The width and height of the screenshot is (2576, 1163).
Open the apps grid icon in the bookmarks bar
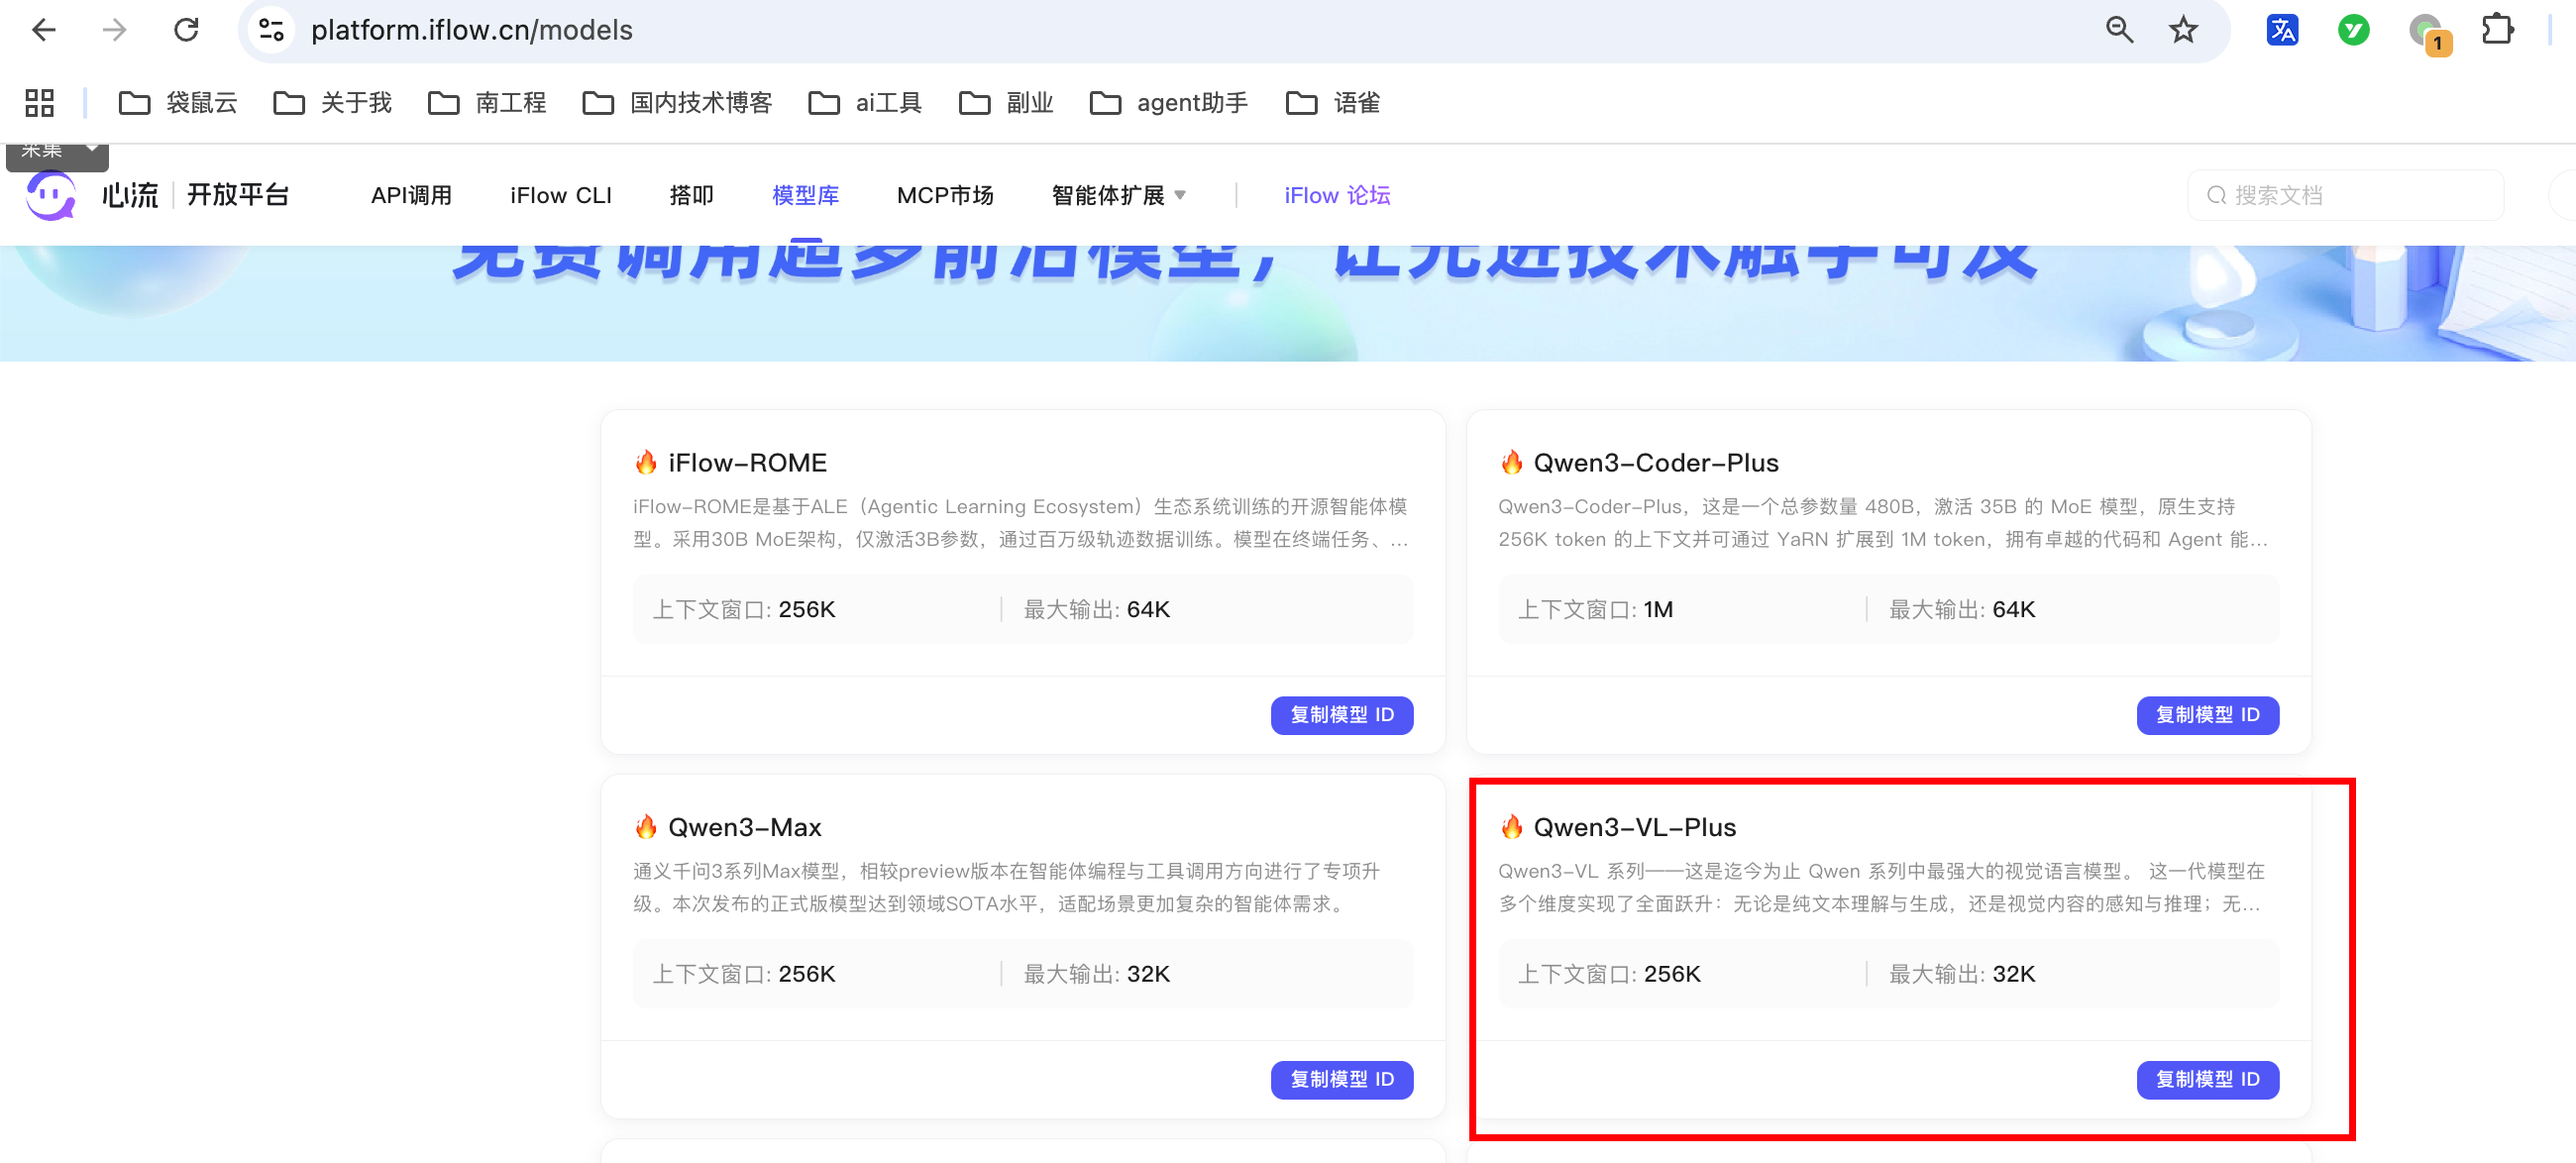pyautogui.click(x=40, y=102)
